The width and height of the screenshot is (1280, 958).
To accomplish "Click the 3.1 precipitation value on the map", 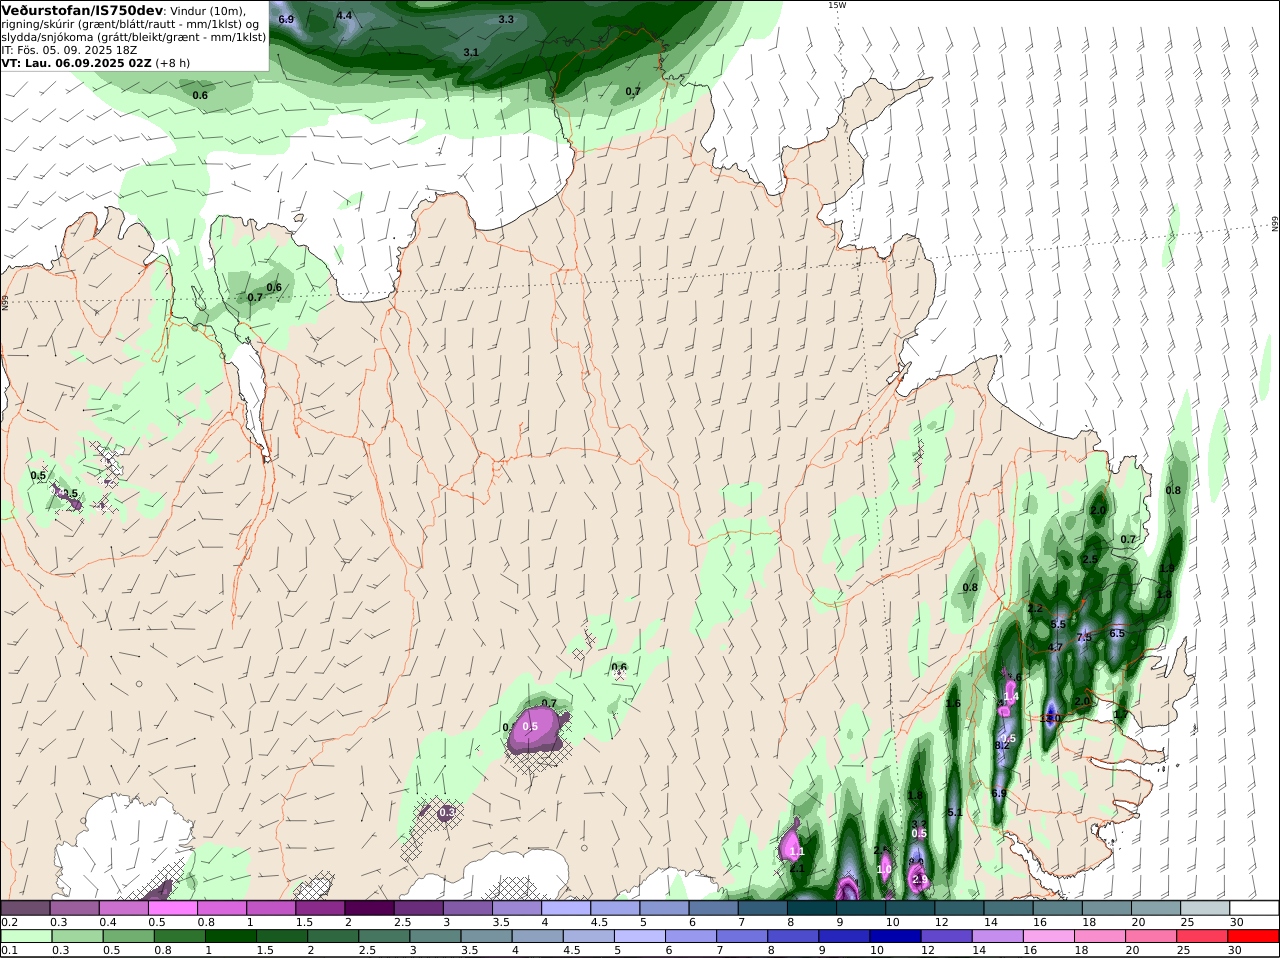I will (x=471, y=52).
